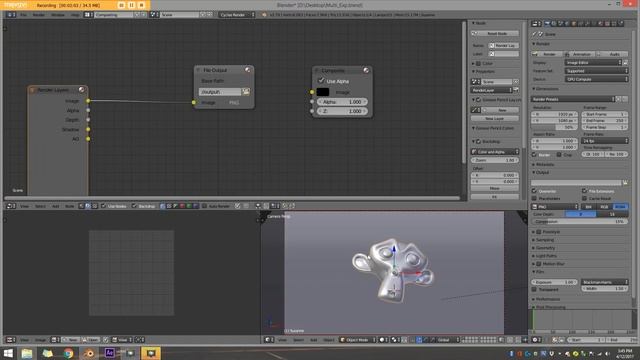Click the 3D manipulator gizmo on Suzanne

pyautogui.click(x=395, y=272)
